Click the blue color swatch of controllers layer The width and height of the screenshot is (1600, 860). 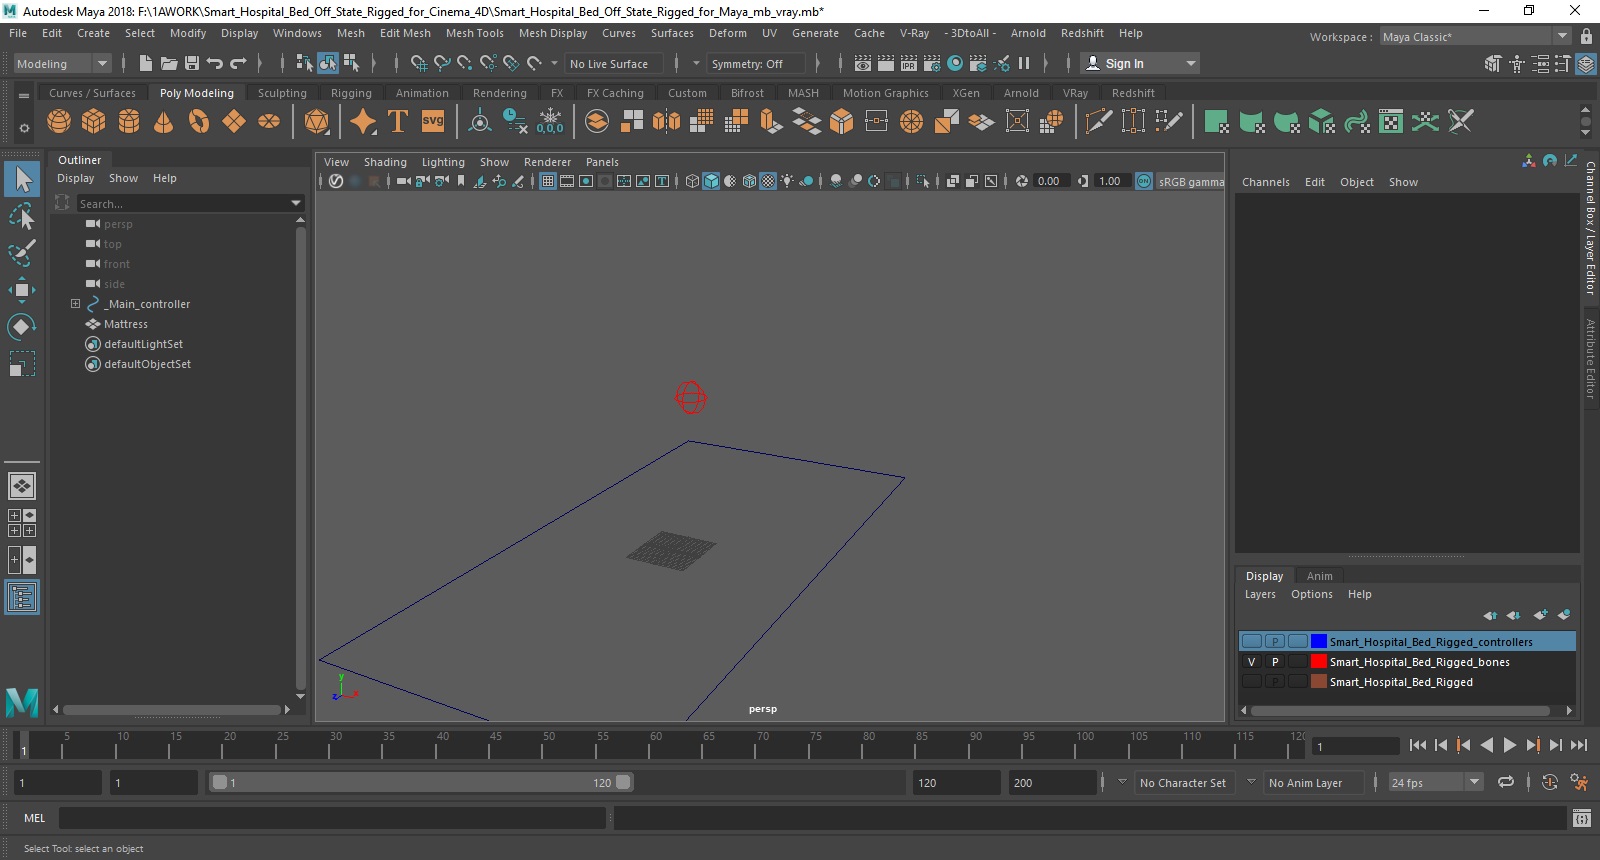(x=1319, y=642)
